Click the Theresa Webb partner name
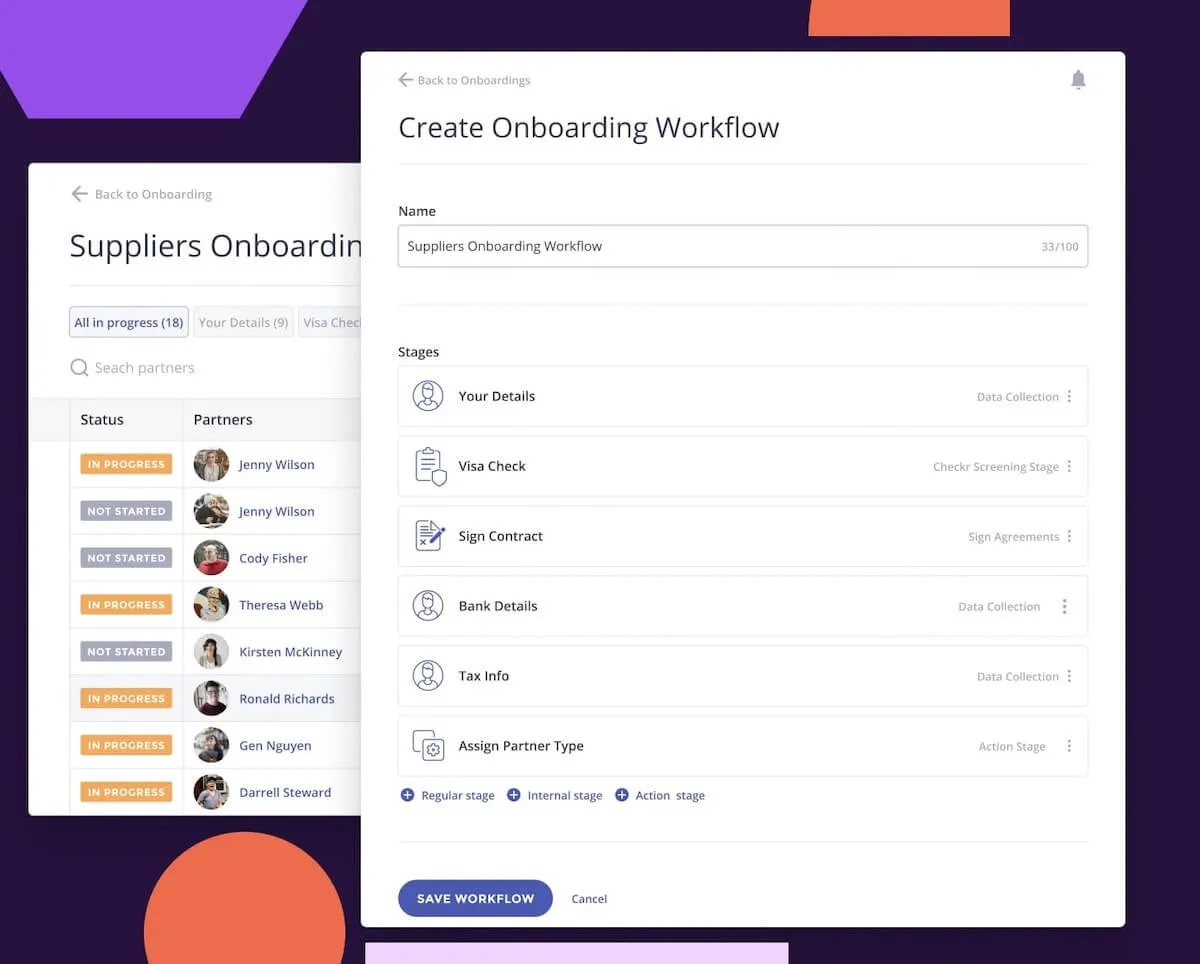Image resolution: width=1200 pixels, height=964 pixels. 281,605
